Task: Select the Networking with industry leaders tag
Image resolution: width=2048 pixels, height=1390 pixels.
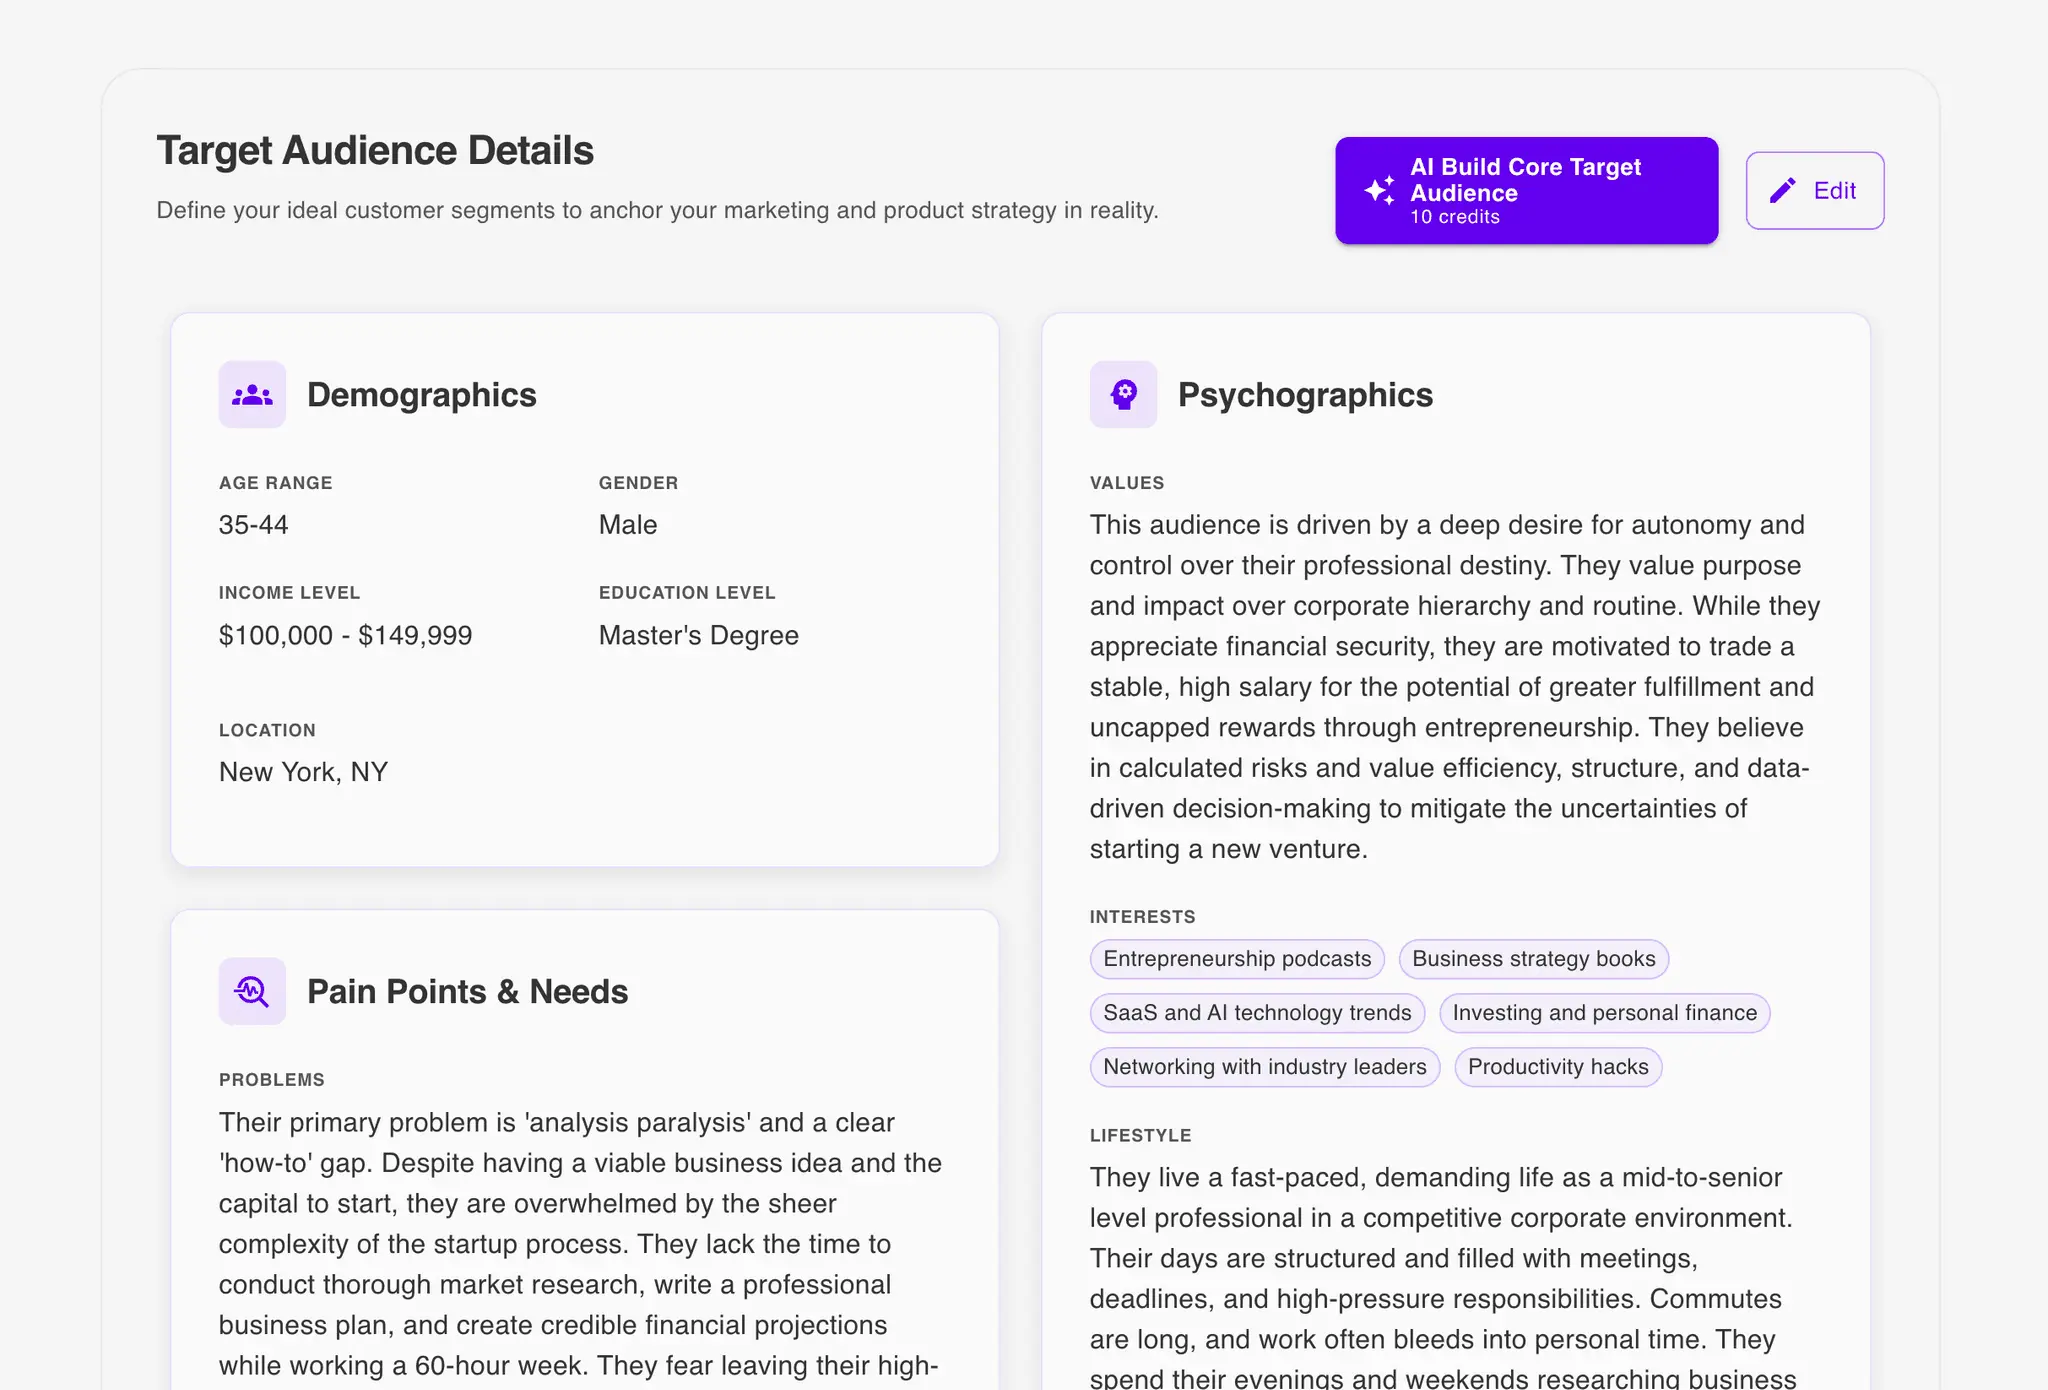Action: coord(1264,1066)
